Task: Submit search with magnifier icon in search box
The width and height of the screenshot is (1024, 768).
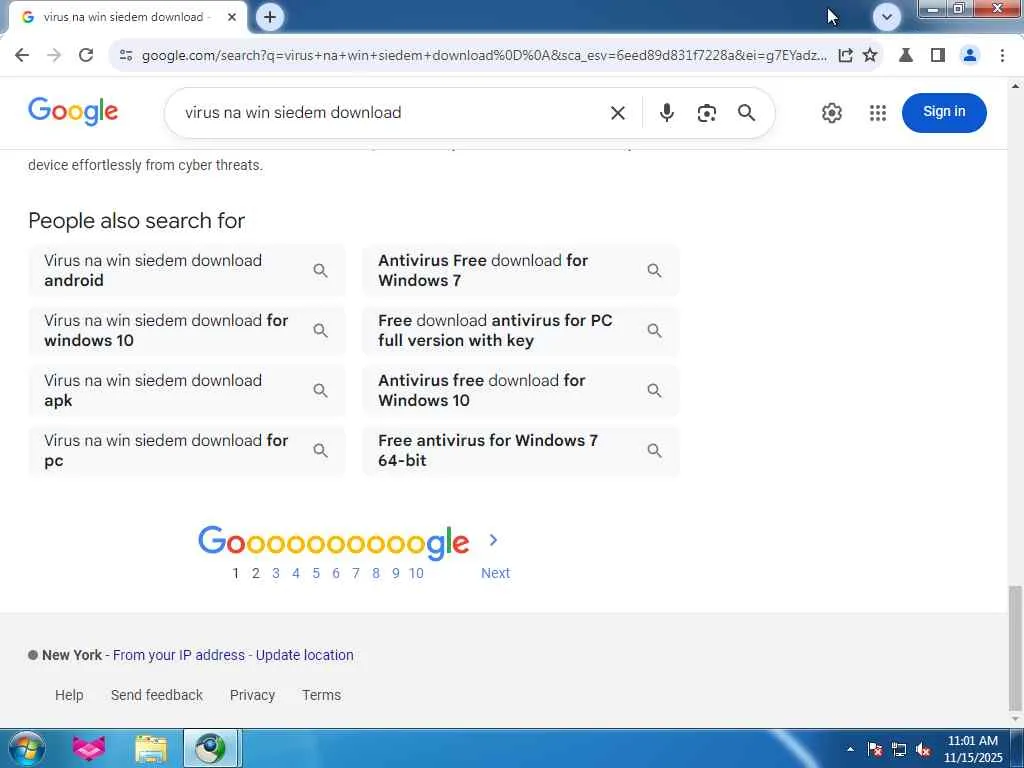Action: click(x=746, y=113)
